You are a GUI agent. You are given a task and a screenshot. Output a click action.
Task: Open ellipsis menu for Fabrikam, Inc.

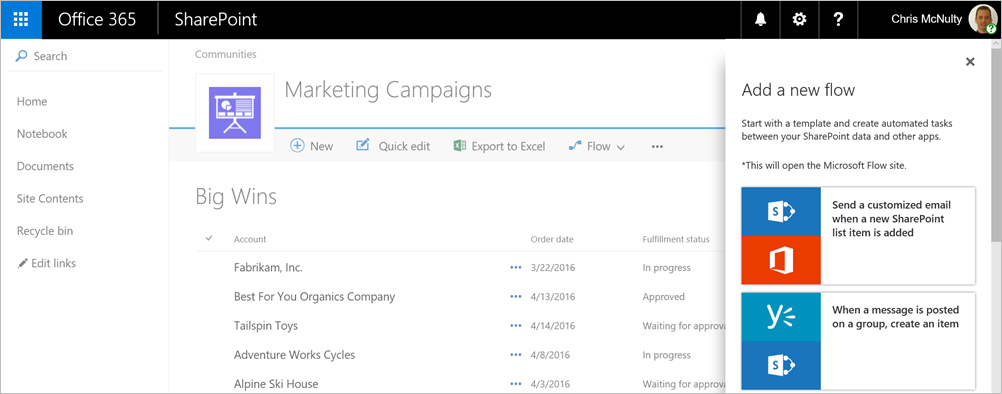(x=516, y=268)
